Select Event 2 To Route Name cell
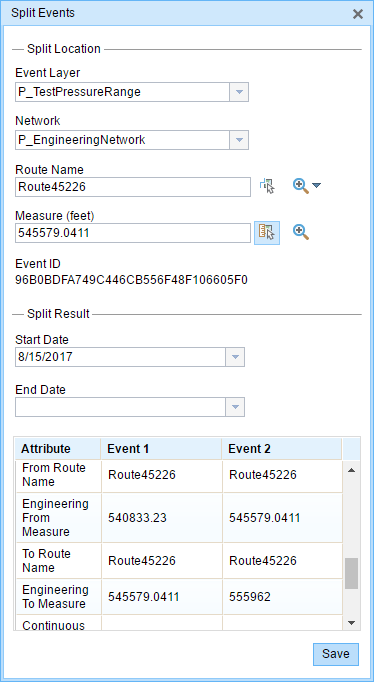 tap(282, 561)
